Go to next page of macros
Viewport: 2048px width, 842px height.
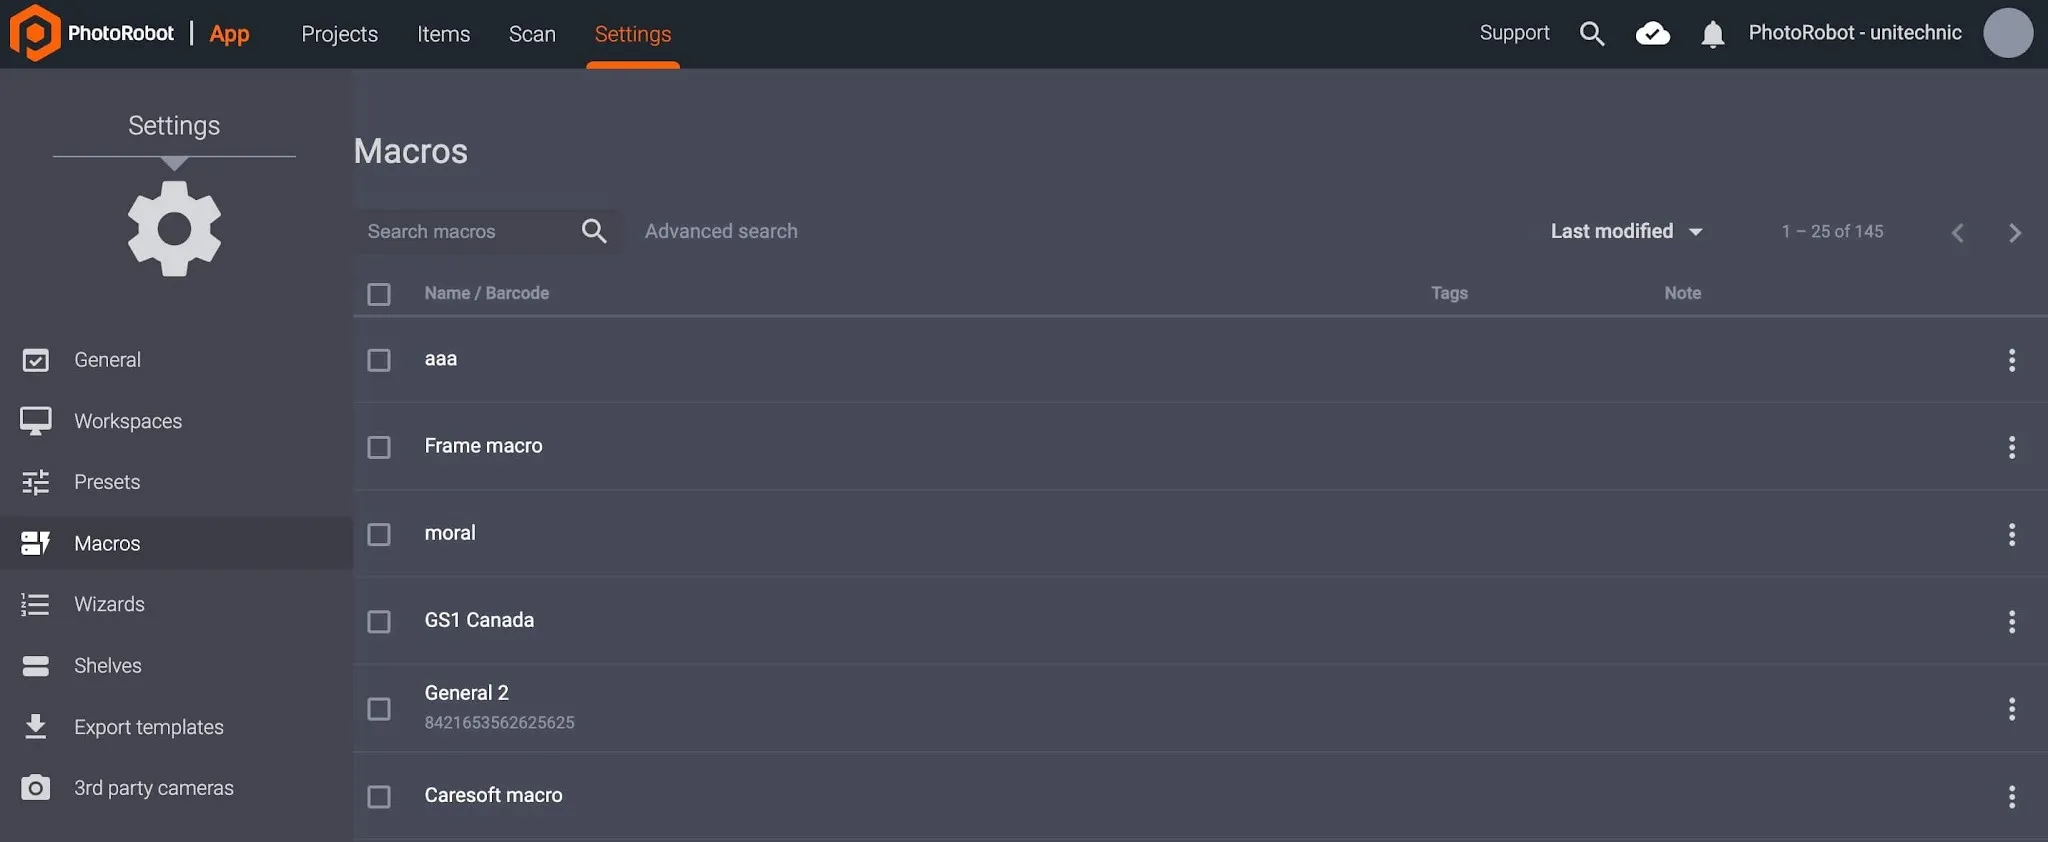coord(2015,233)
